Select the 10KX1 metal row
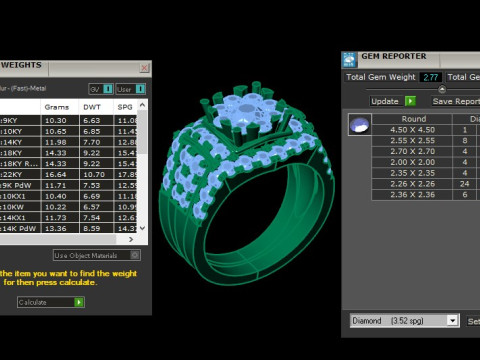The height and width of the screenshot is (360, 480). pos(69,196)
